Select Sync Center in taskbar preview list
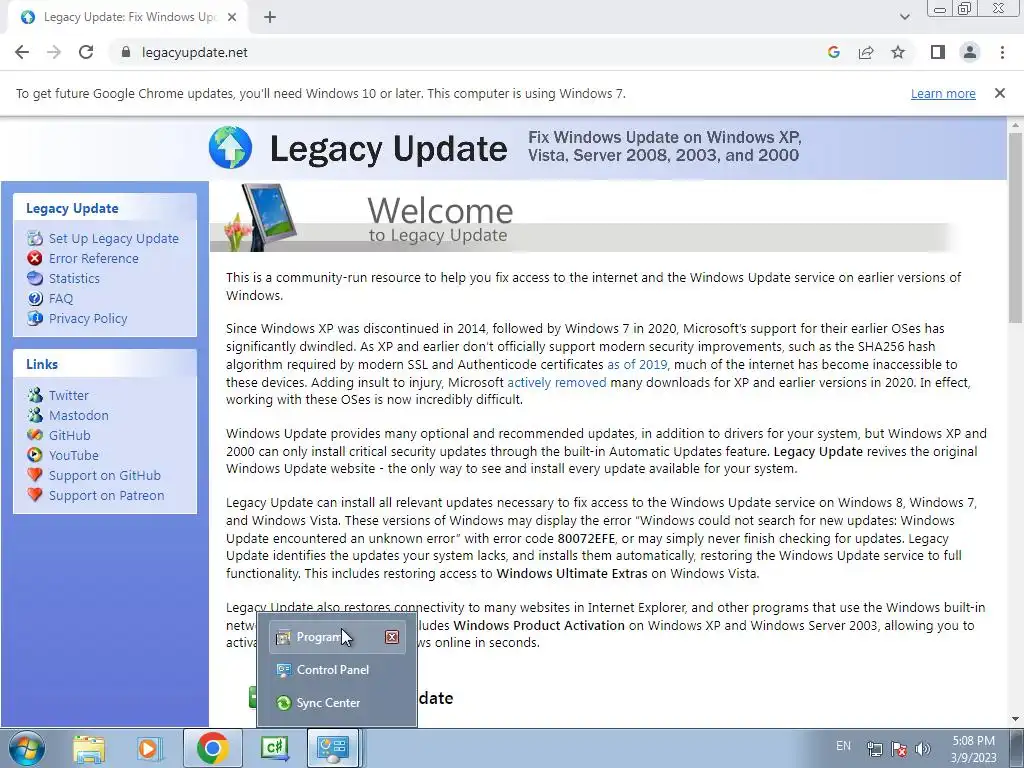1024x768 pixels. point(338,703)
